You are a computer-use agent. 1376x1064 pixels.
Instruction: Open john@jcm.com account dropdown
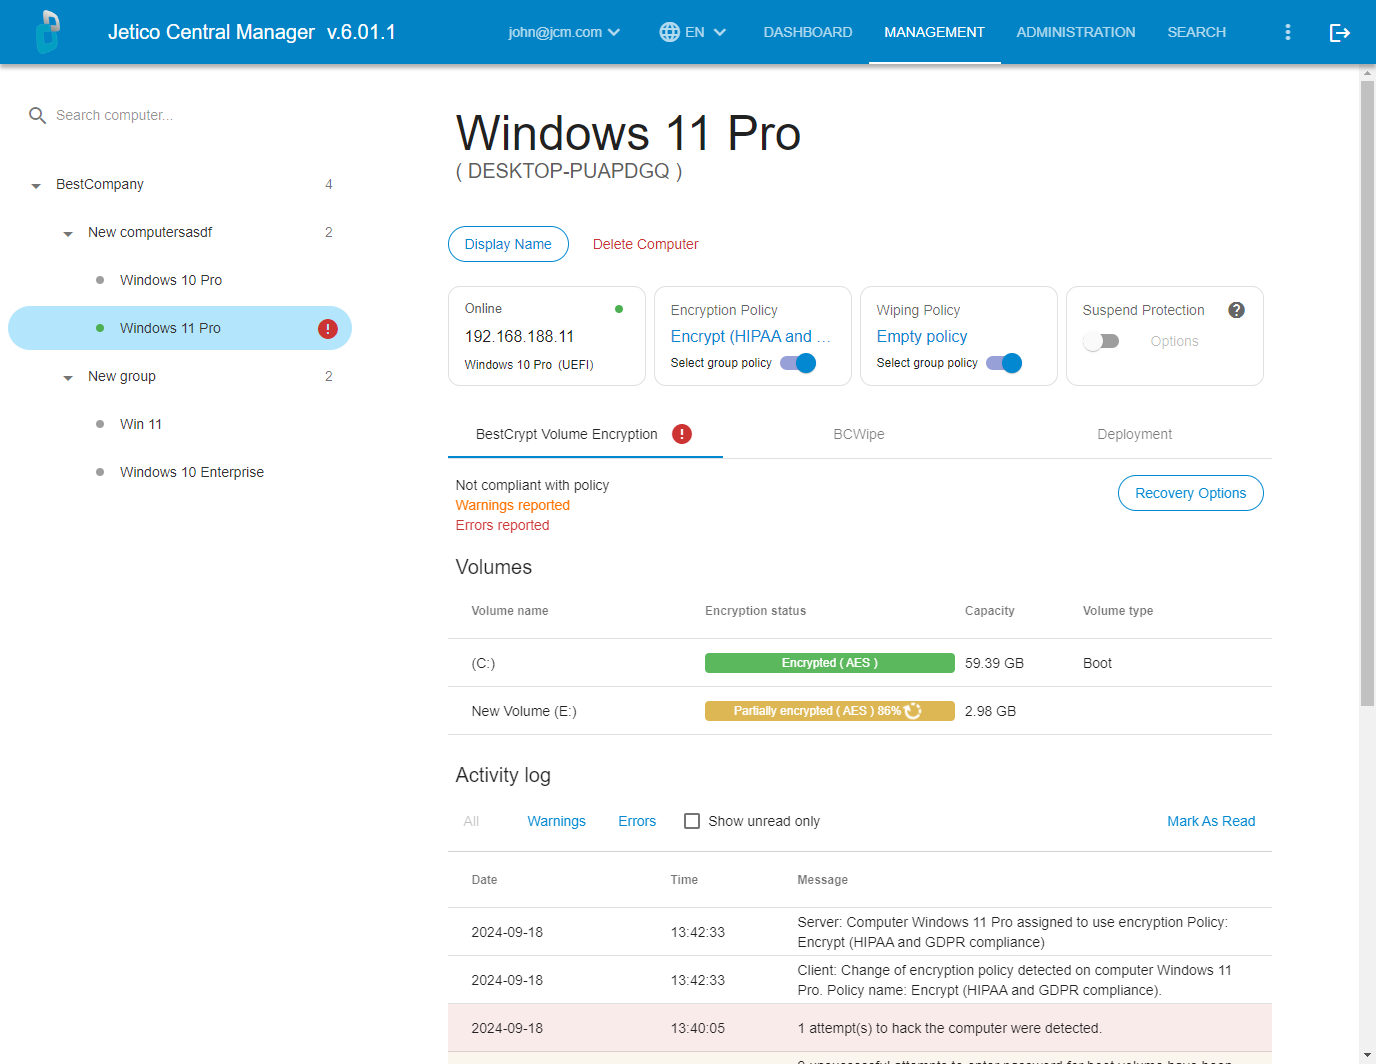click(x=564, y=32)
